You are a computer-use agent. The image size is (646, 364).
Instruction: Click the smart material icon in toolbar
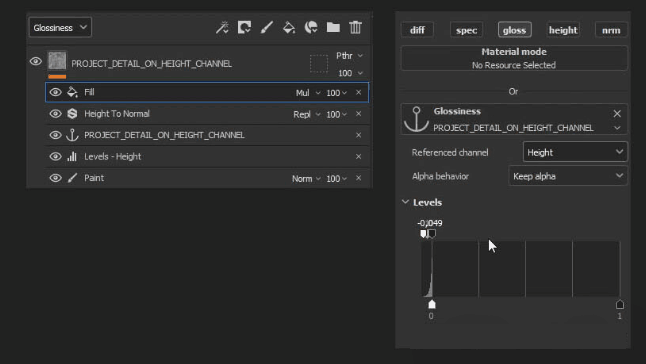(311, 28)
